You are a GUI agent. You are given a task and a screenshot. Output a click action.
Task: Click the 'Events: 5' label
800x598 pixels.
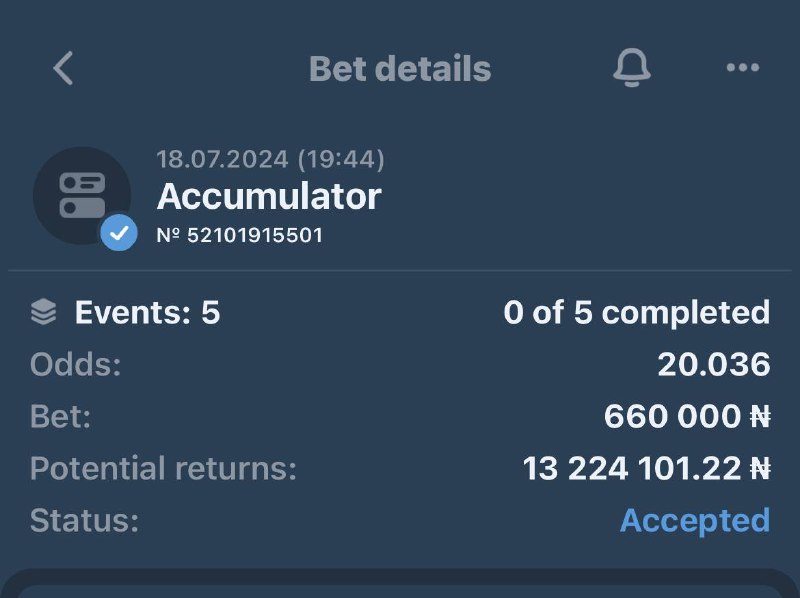tap(147, 313)
